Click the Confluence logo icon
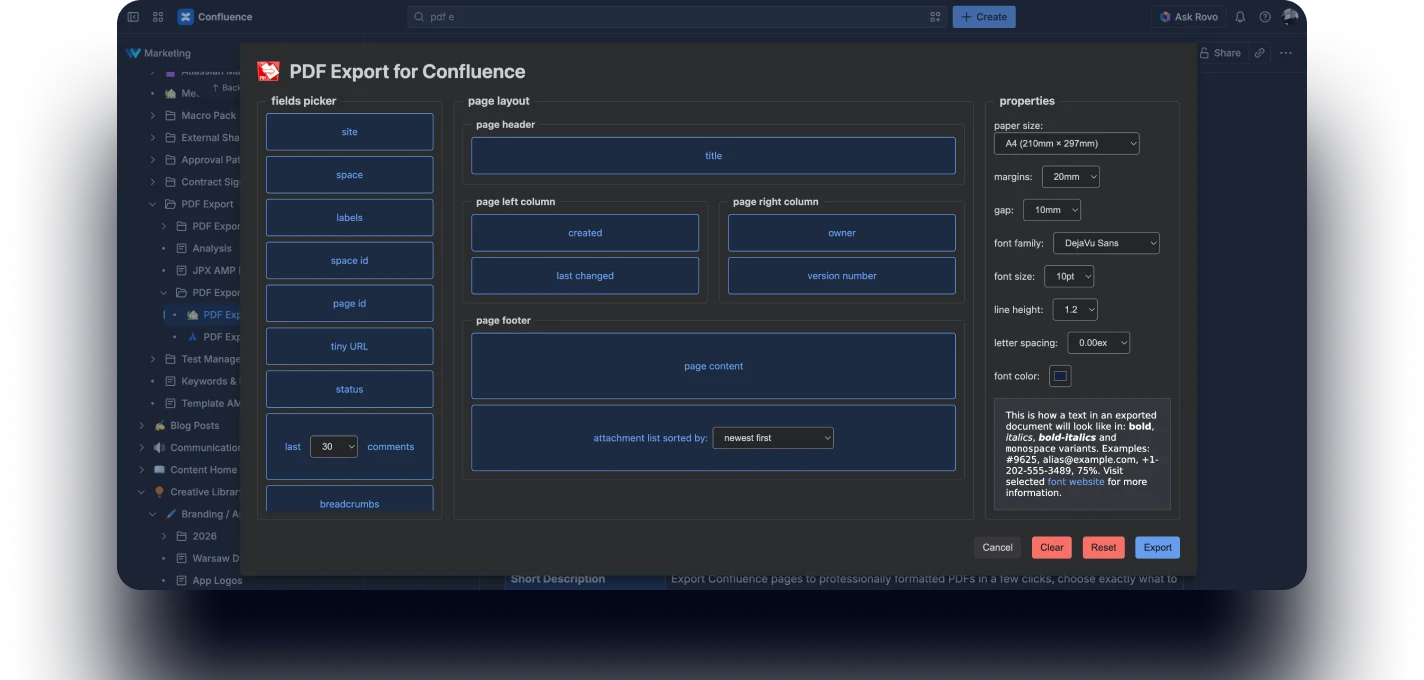This screenshot has width=1424, height=680. [185, 17]
